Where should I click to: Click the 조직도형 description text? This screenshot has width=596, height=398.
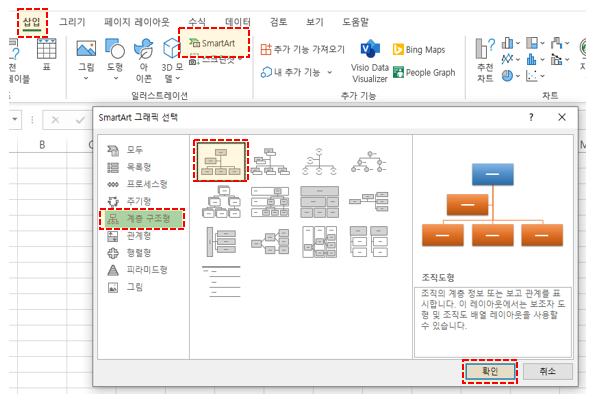click(x=493, y=309)
